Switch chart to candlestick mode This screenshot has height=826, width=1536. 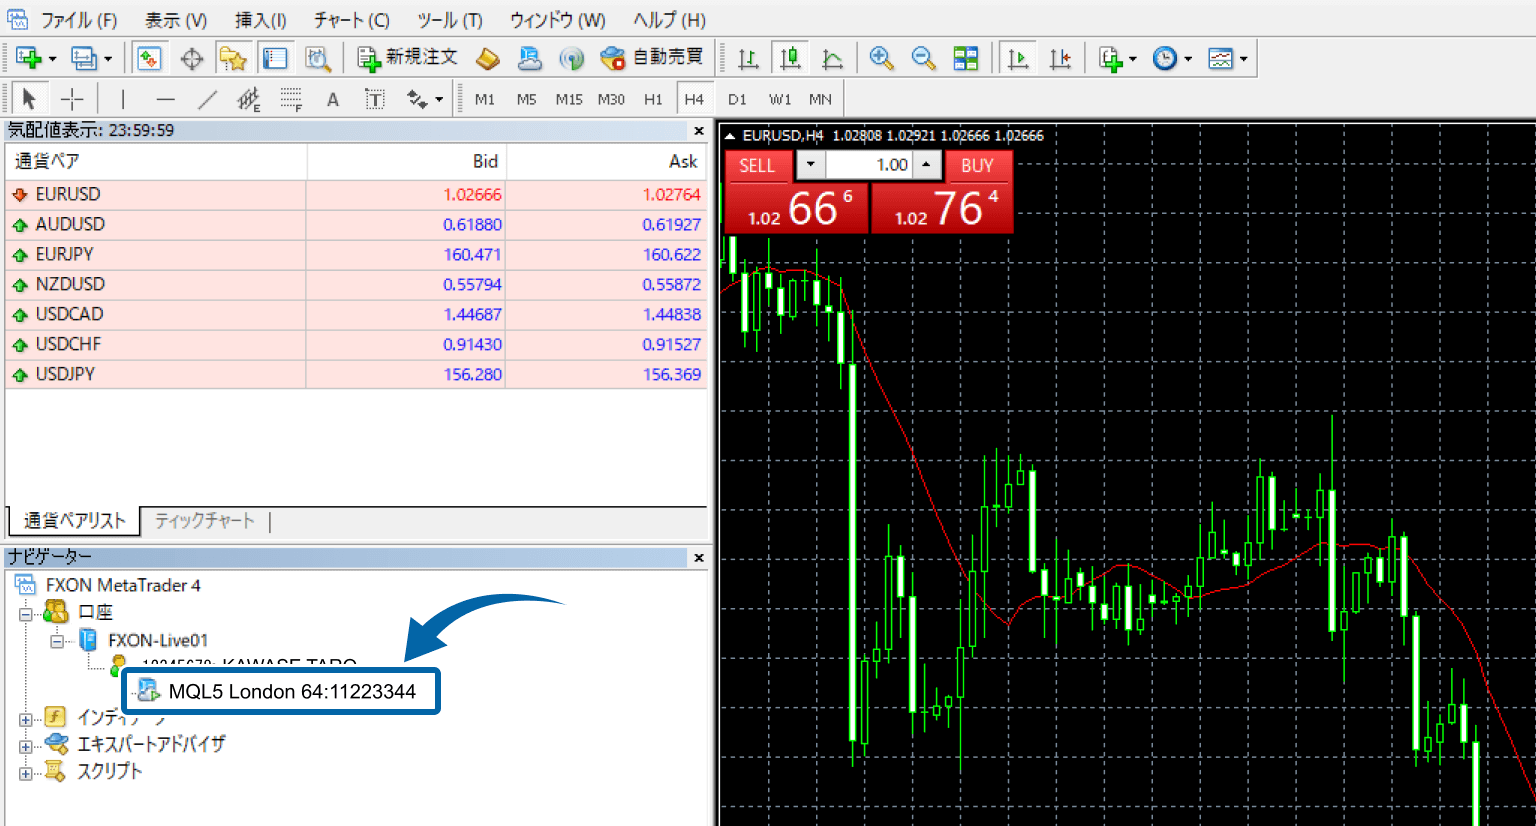[790, 59]
